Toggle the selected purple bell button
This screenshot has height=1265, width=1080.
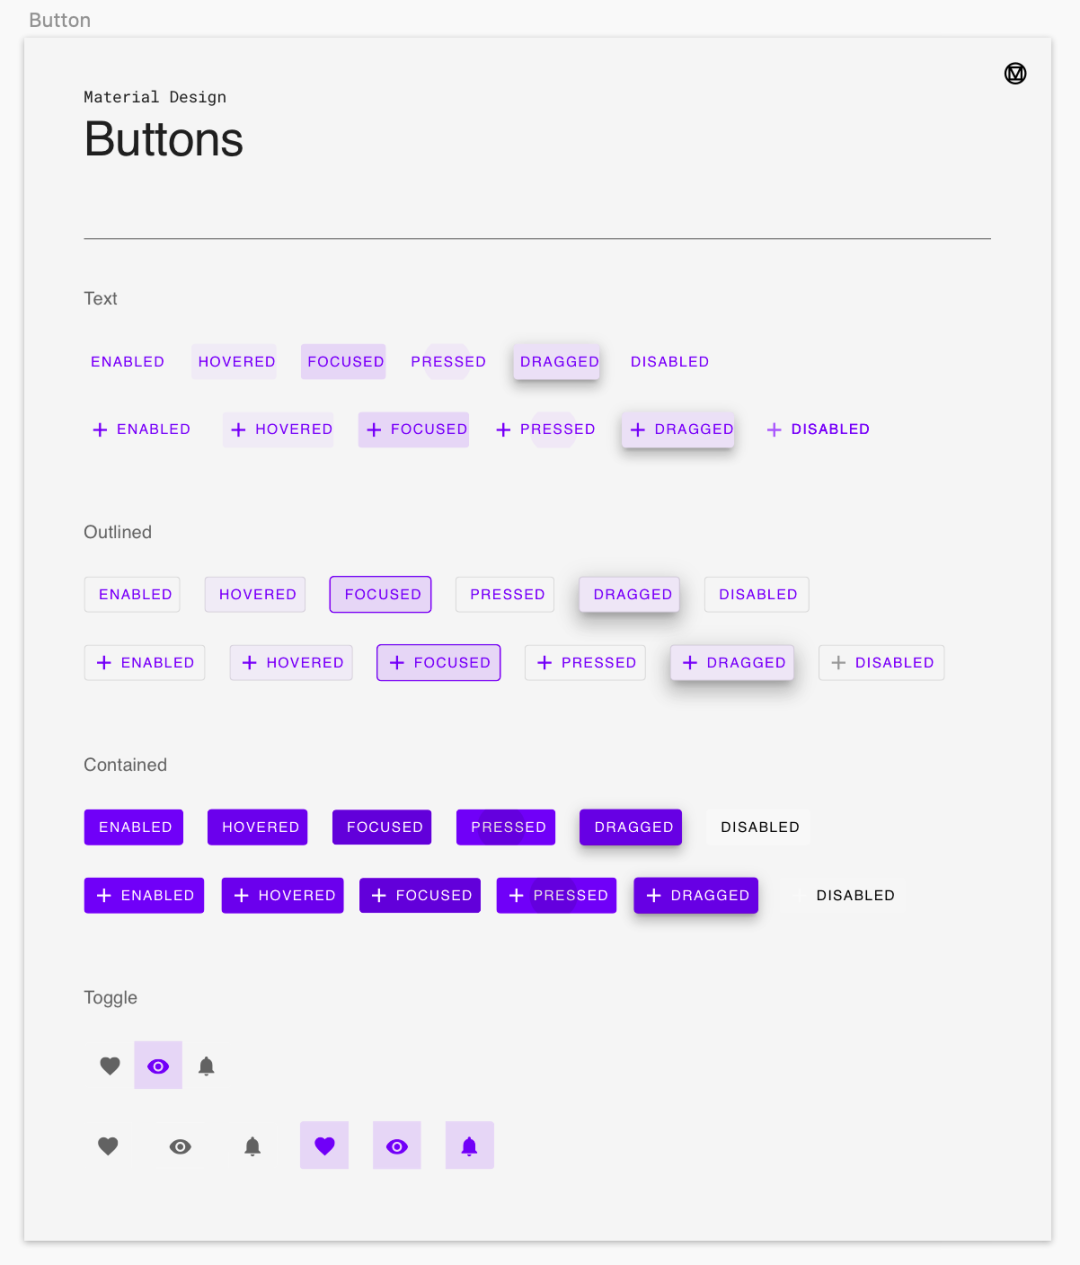[469, 1145]
